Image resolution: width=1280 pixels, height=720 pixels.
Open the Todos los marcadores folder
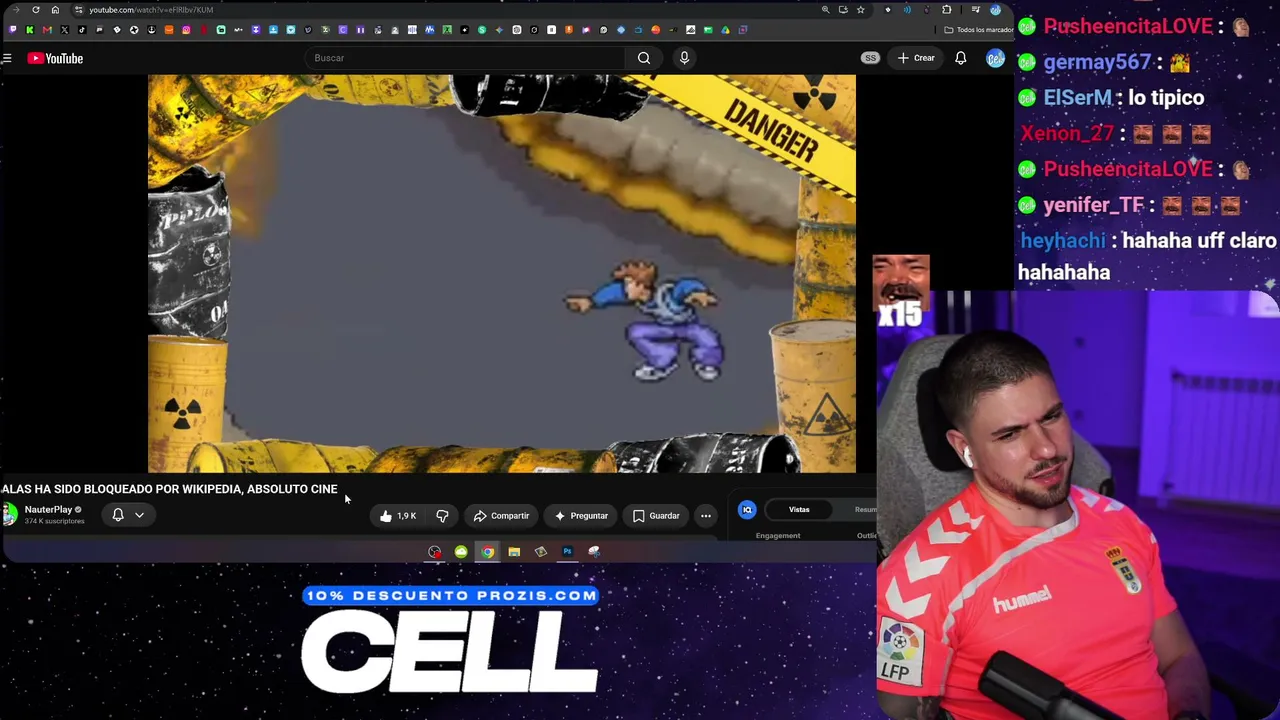click(x=977, y=30)
